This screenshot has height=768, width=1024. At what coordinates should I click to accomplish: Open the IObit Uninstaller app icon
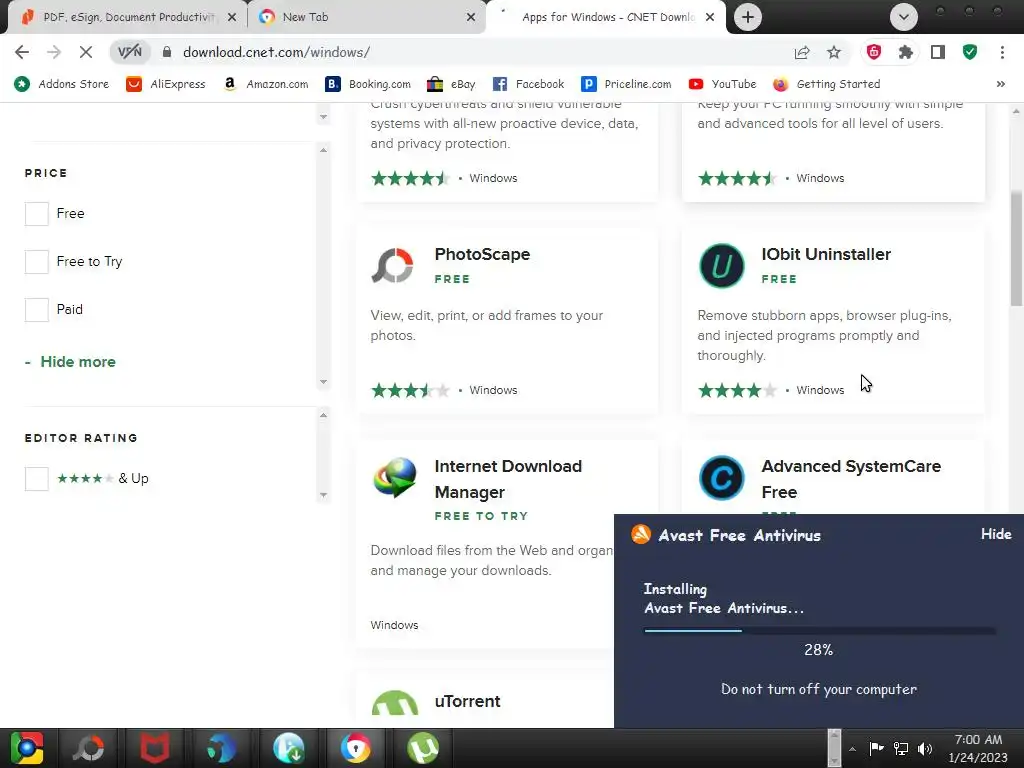click(x=722, y=266)
